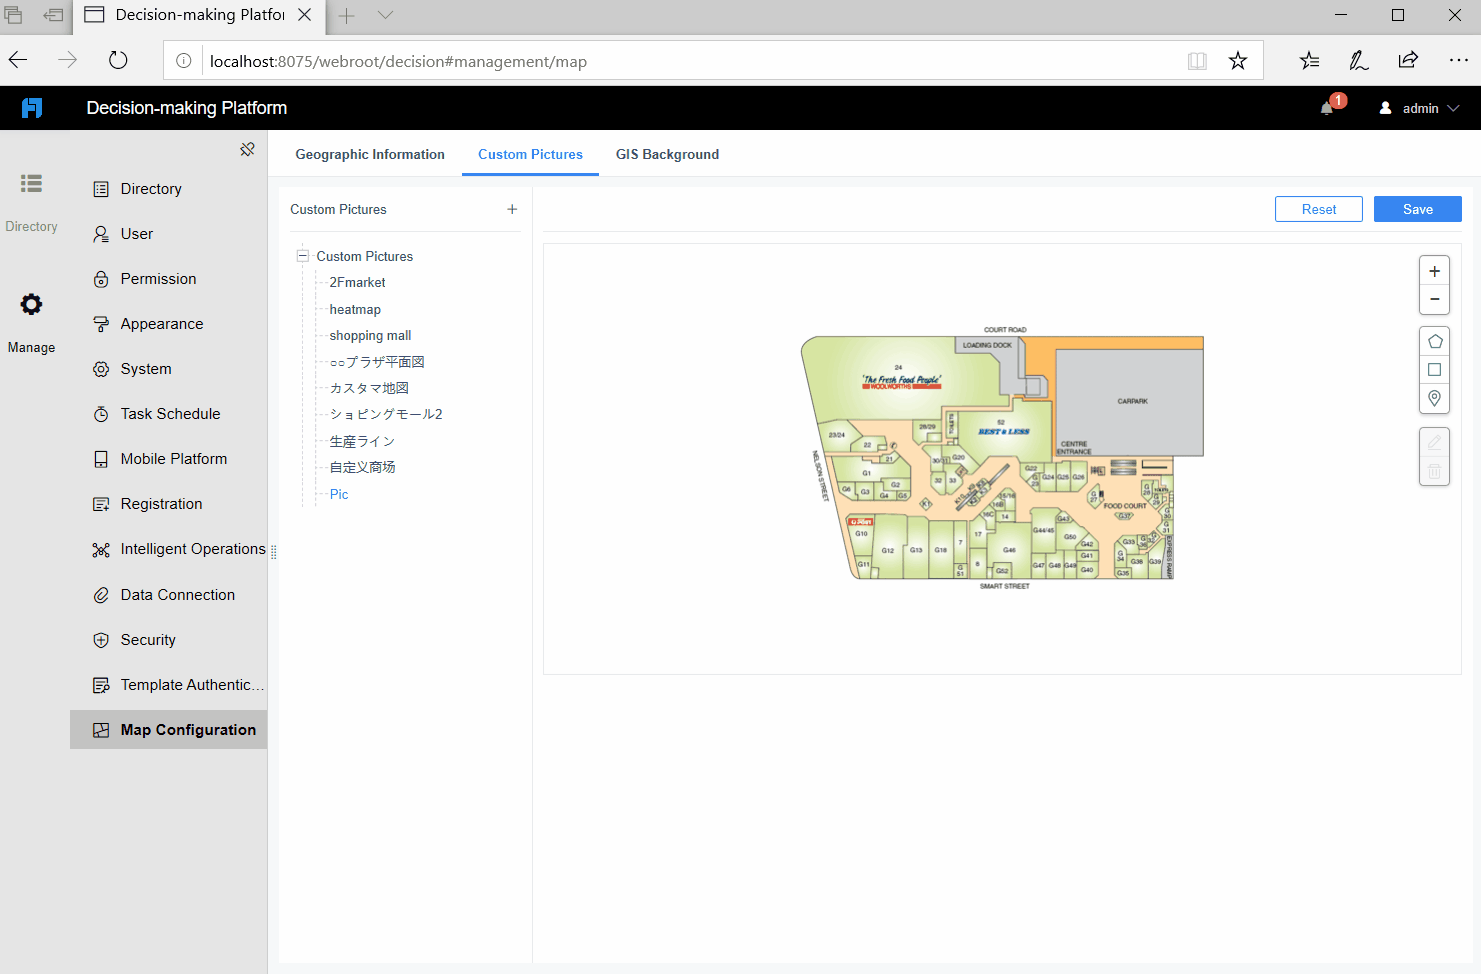
Task: Select the 2Fmarket picture
Action: pyautogui.click(x=357, y=283)
